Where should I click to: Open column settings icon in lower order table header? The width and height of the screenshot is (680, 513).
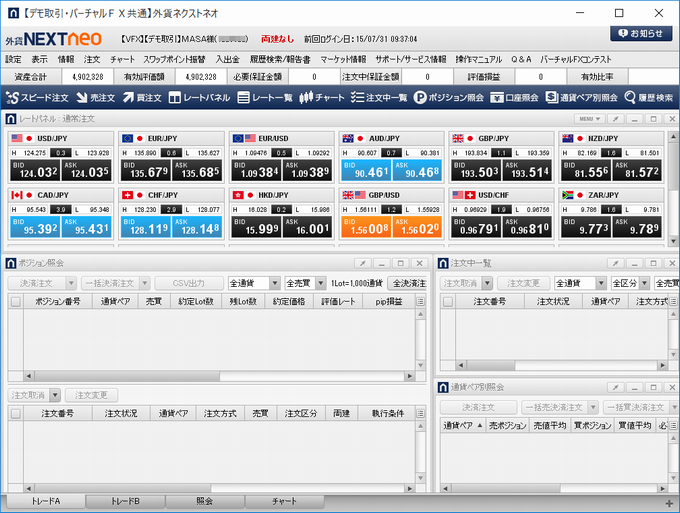tap(420, 413)
